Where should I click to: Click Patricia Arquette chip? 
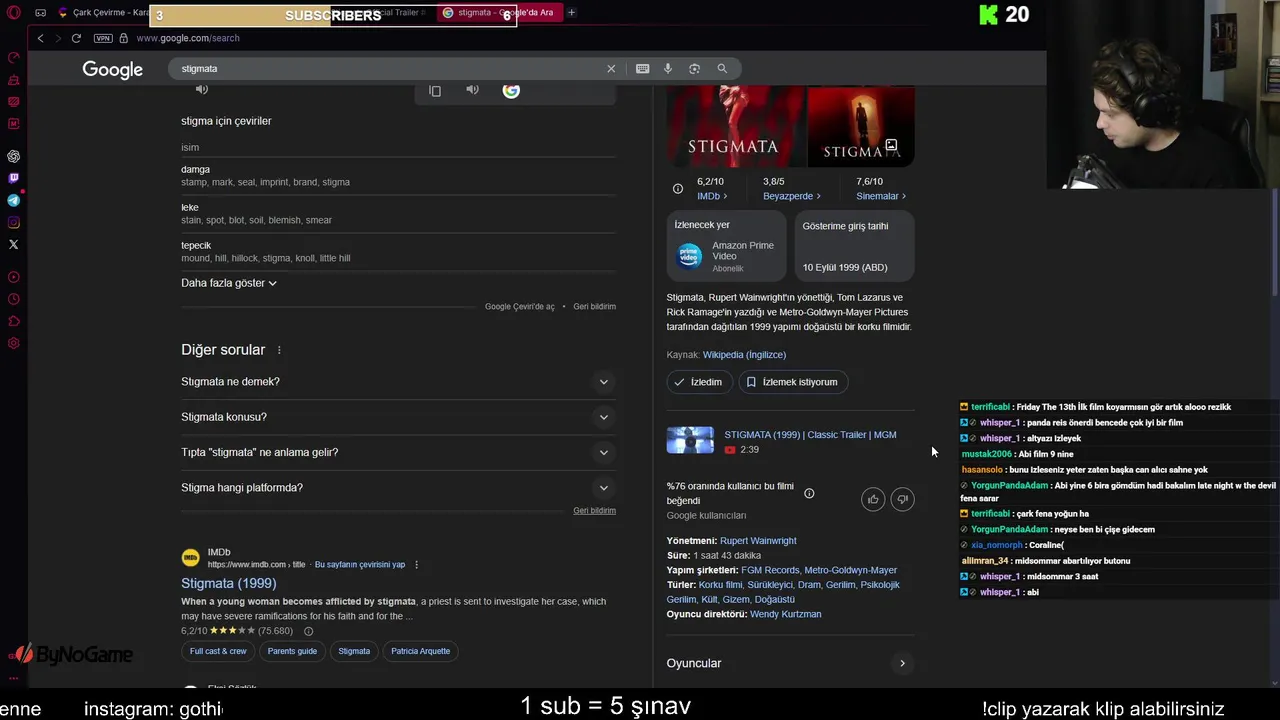pos(420,651)
